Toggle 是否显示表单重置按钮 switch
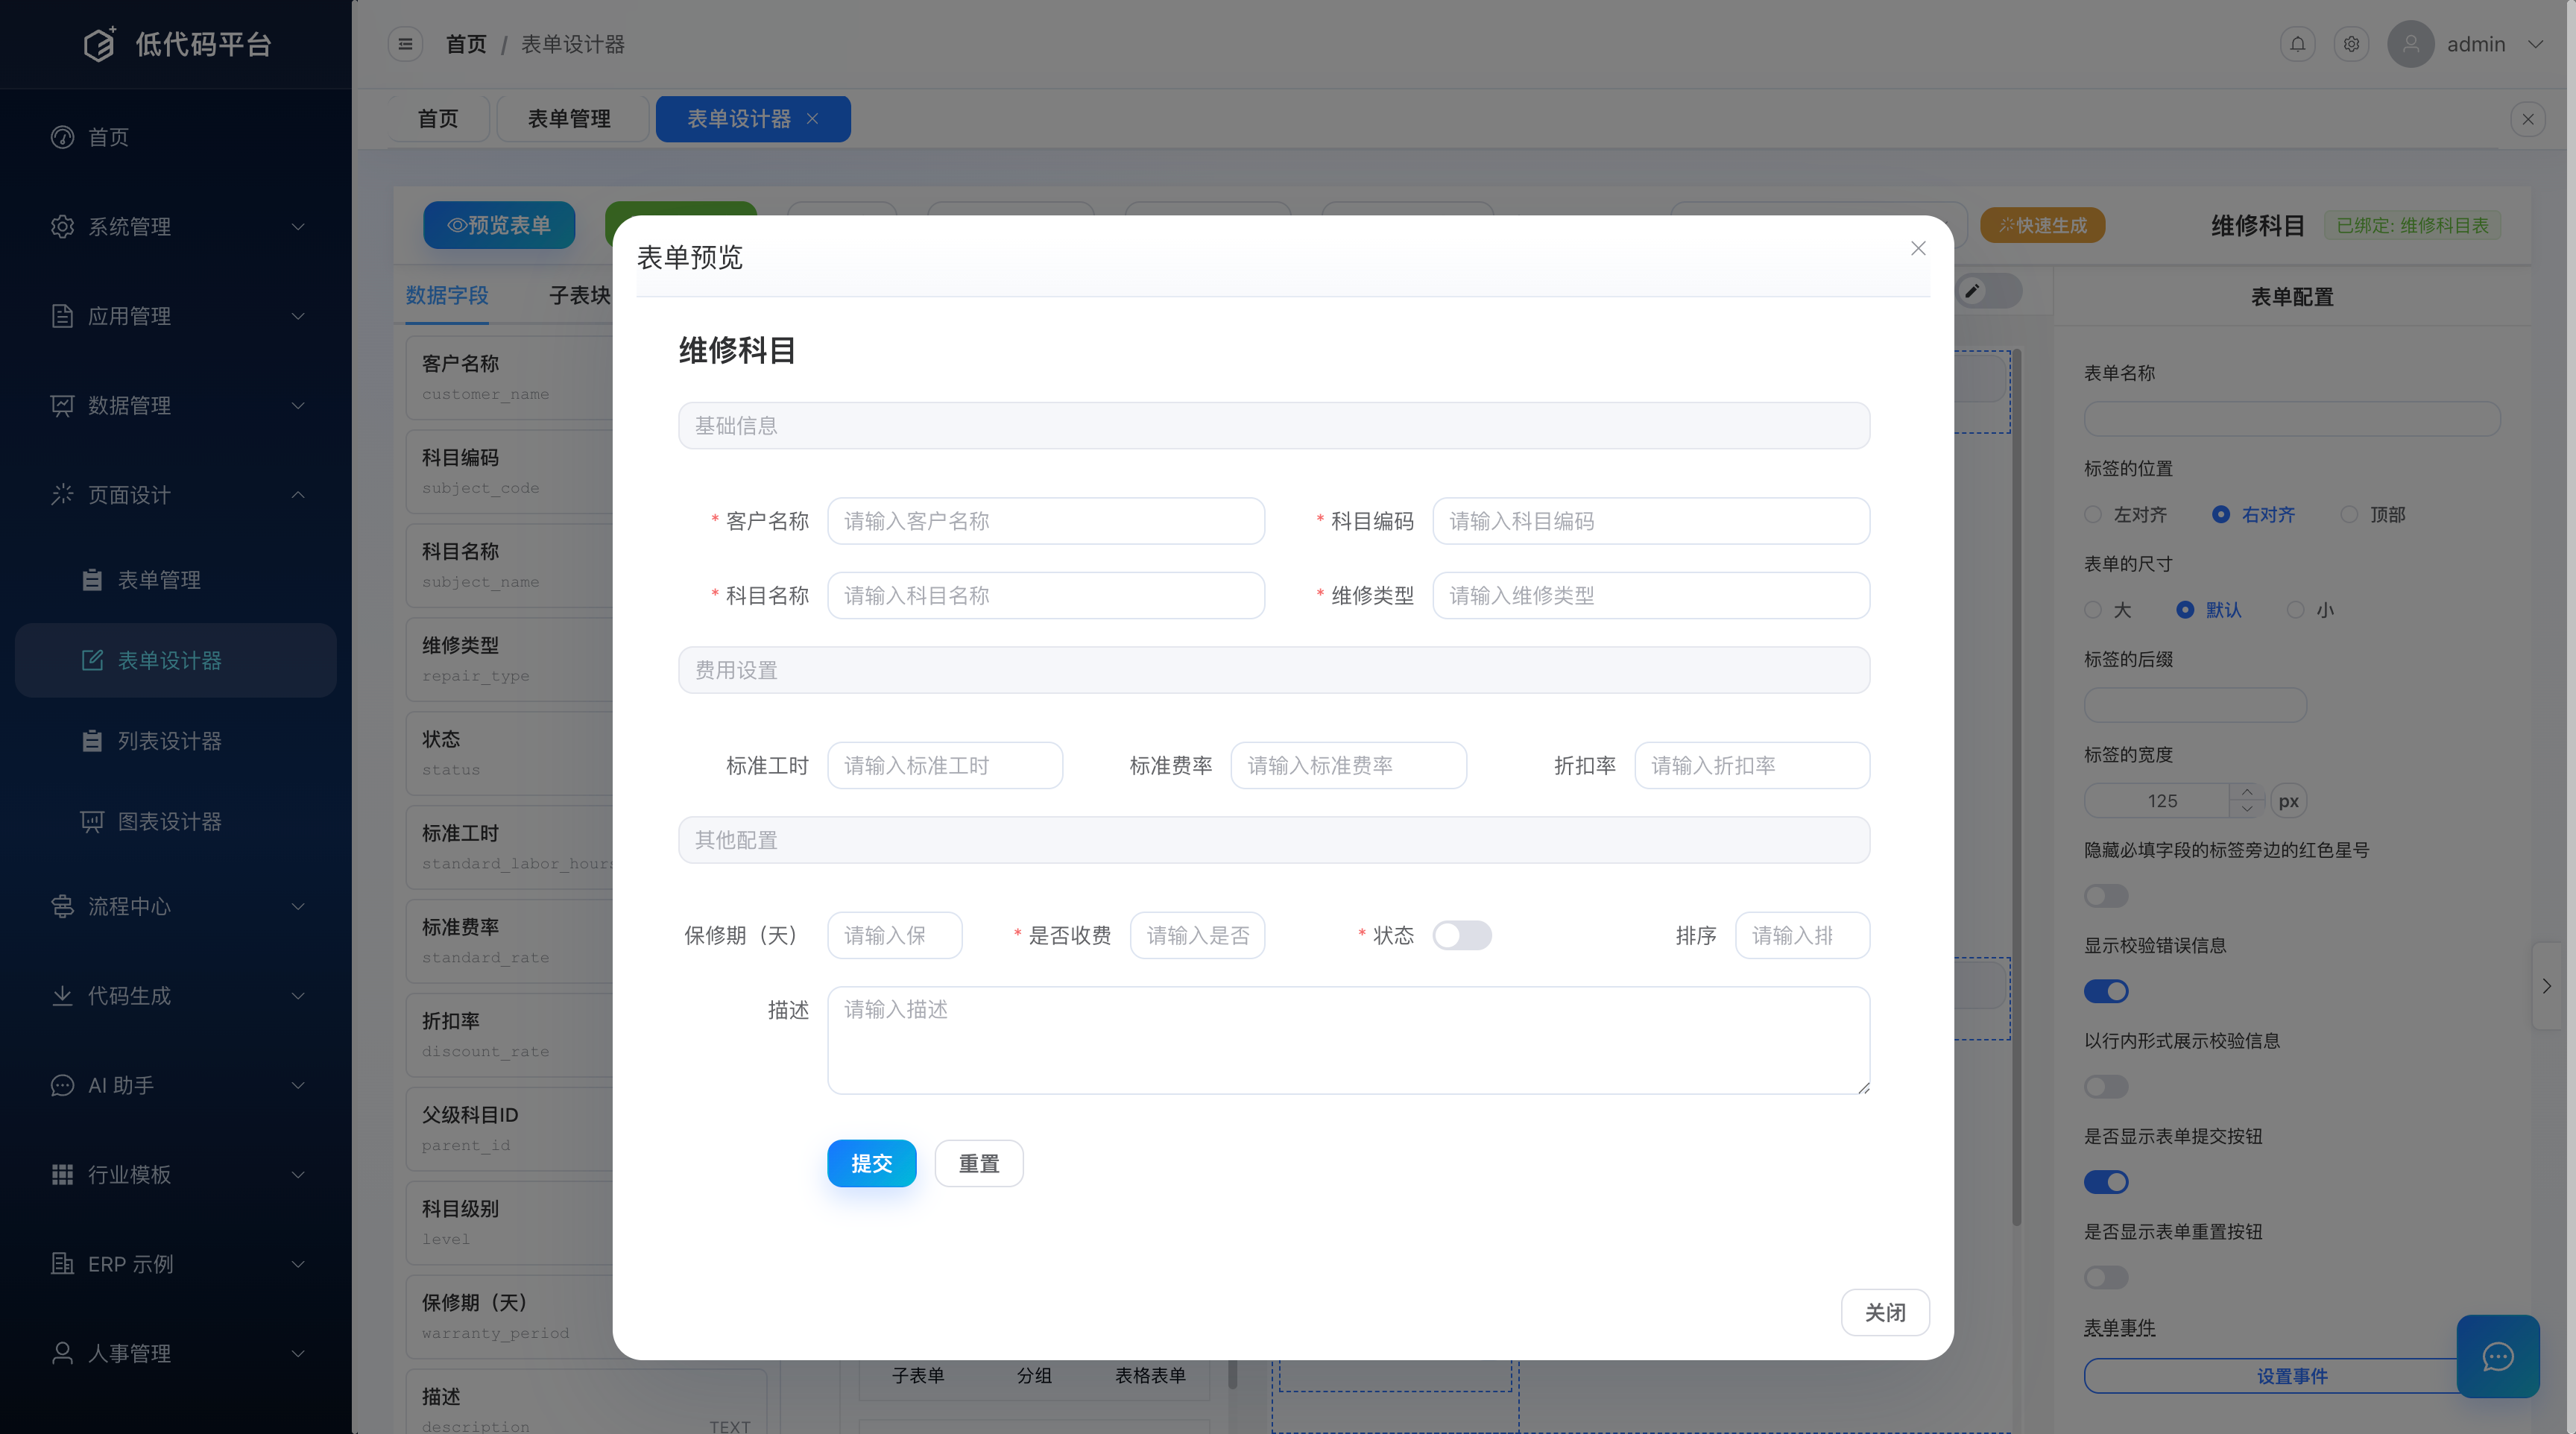This screenshot has width=2576, height=1434. (2106, 1278)
